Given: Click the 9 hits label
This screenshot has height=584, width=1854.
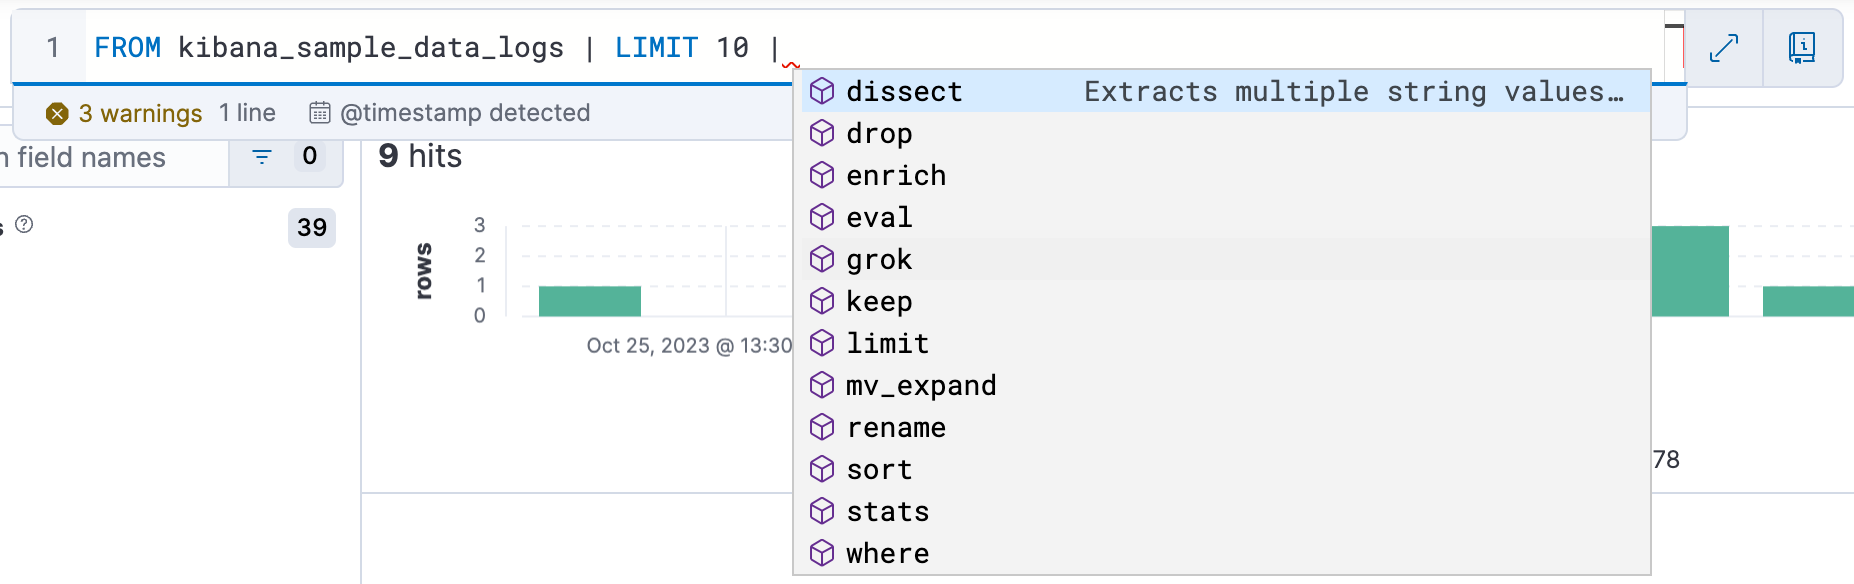Looking at the screenshot, I should pos(420,156).
